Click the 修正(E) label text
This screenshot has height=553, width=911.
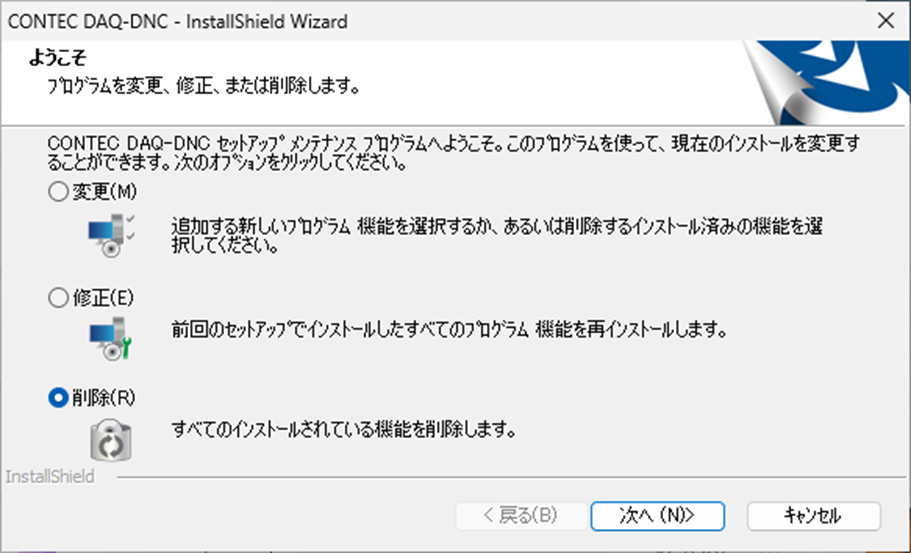pos(103,298)
